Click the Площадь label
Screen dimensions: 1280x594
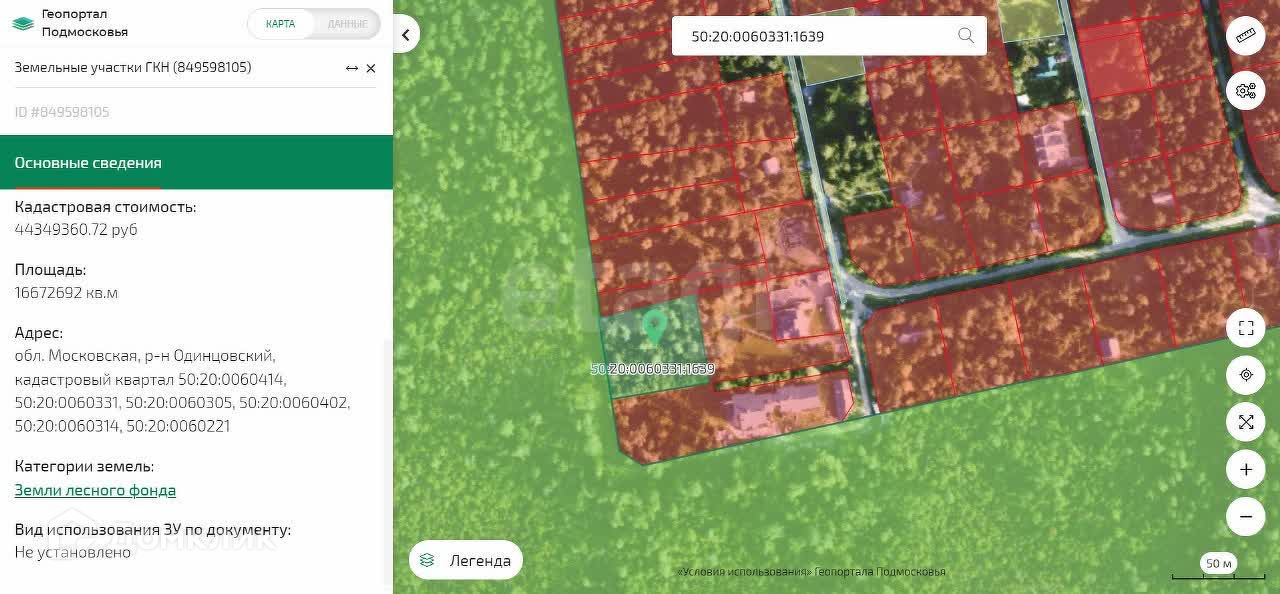click(50, 269)
